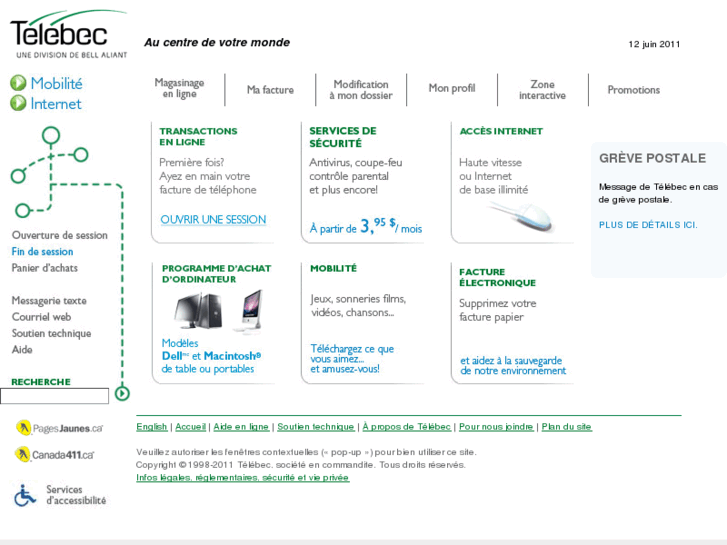Open the Mon profil menu
The image size is (727, 545).
[x=452, y=88]
